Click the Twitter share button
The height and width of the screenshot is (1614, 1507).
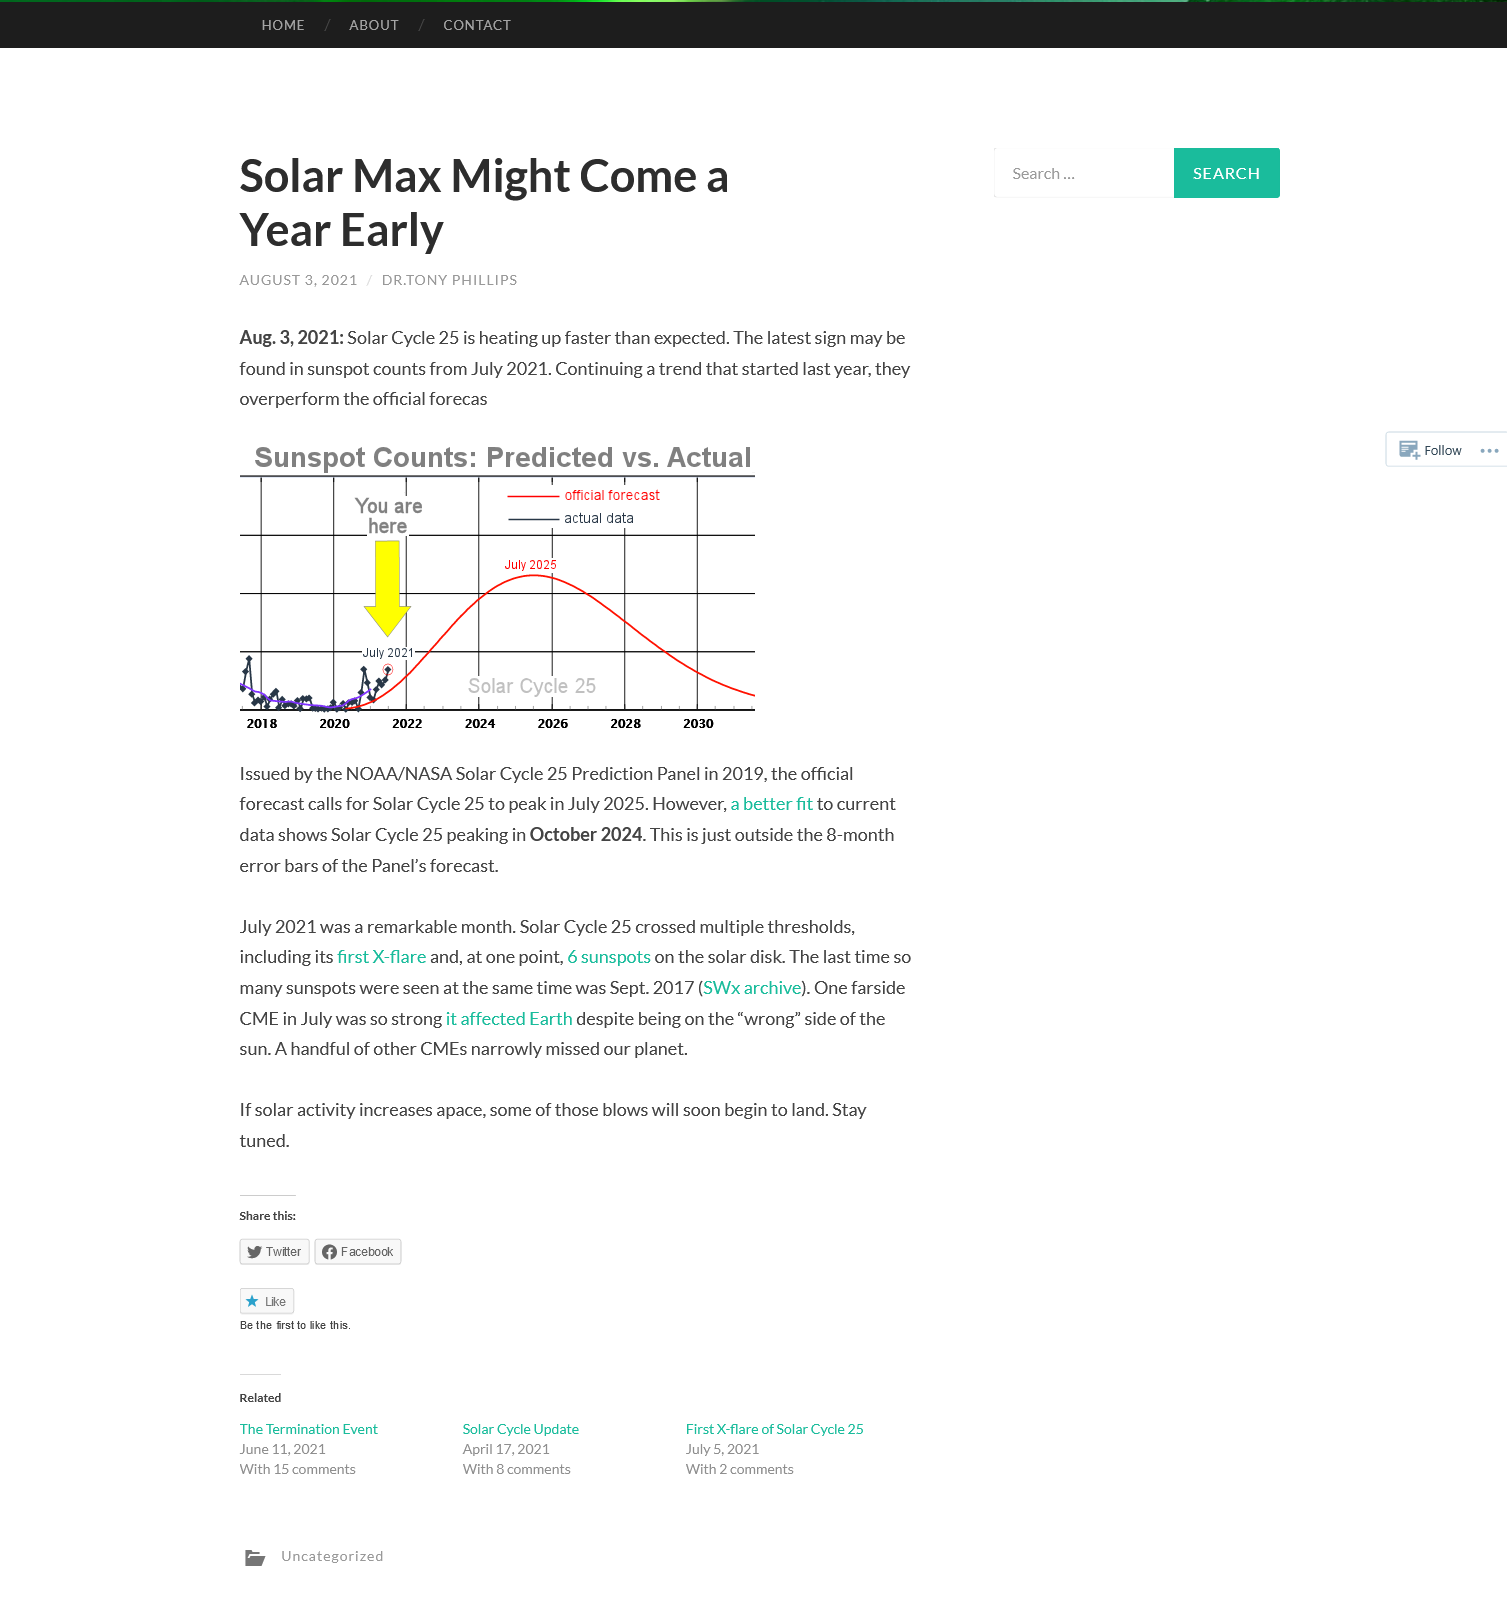click(x=274, y=1252)
